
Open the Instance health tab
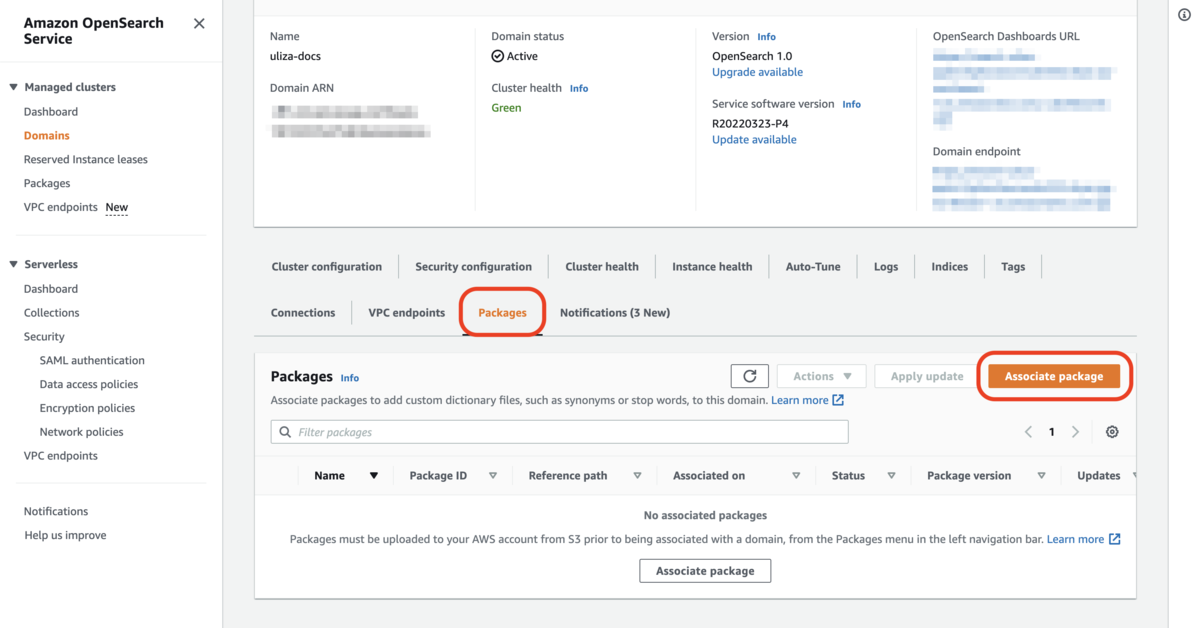click(x=712, y=266)
